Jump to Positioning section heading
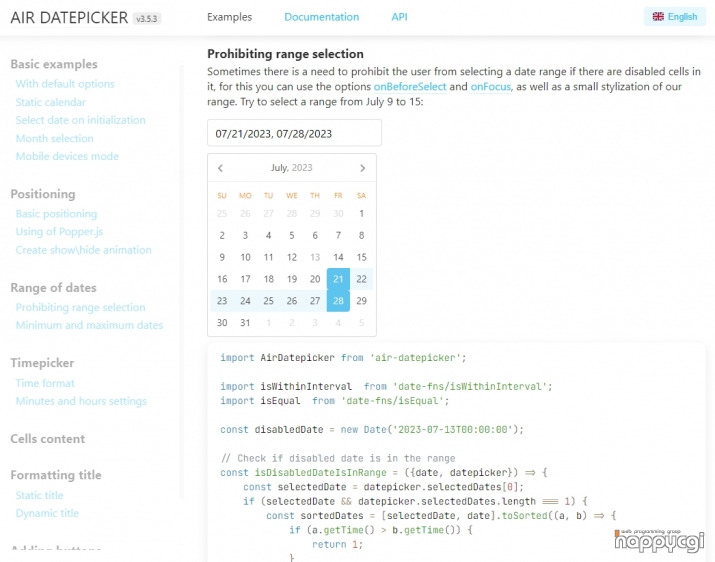 click(x=43, y=194)
